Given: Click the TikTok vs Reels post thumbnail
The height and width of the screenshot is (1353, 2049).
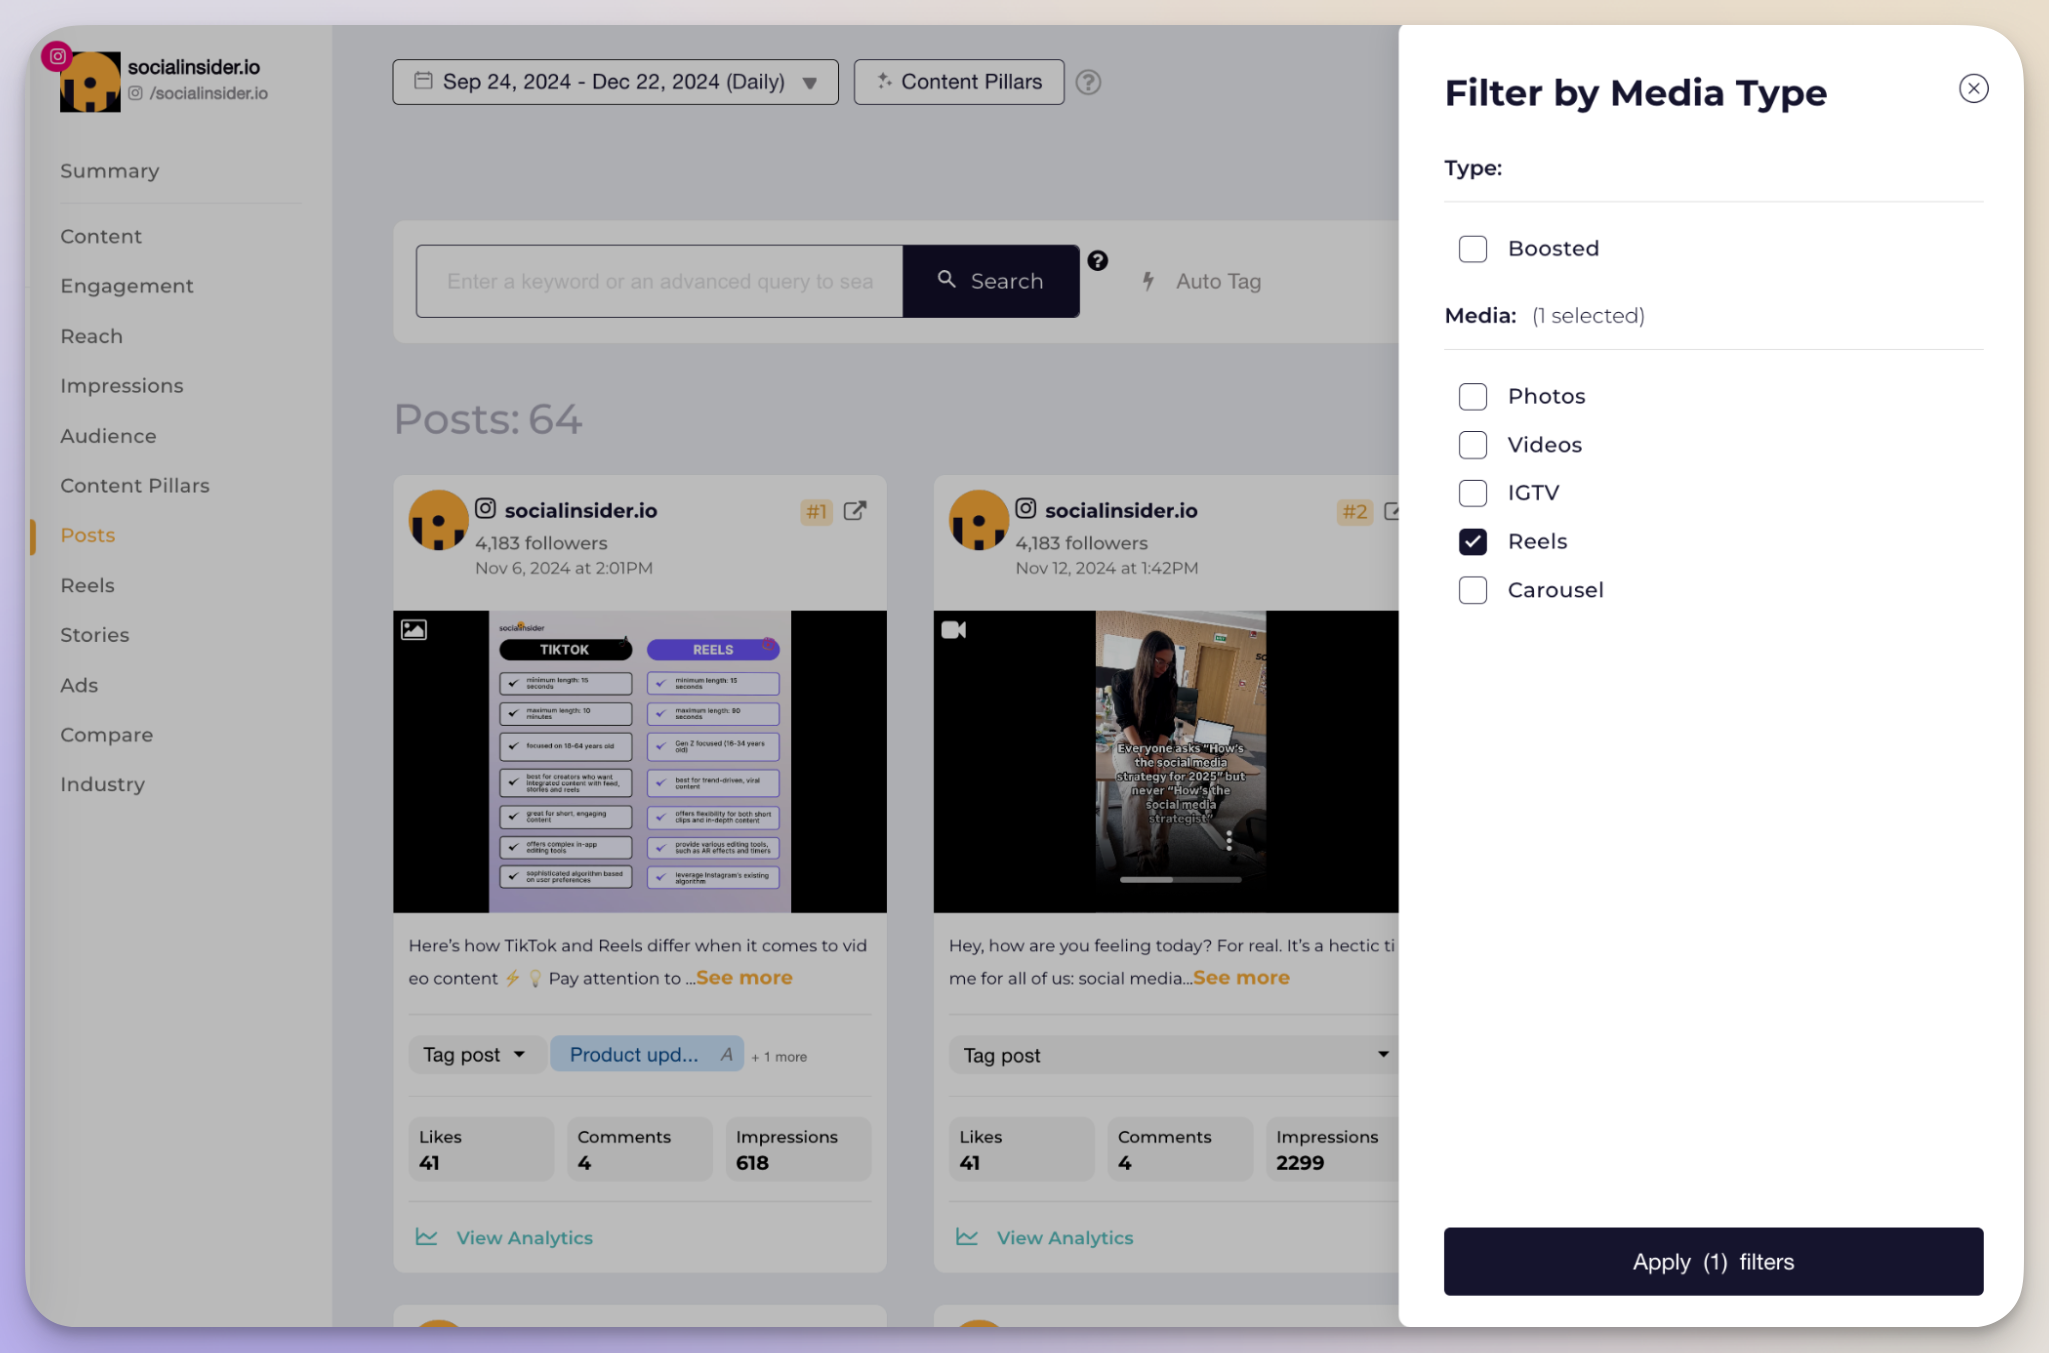Looking at the screenshot, I should click(x=639, y=762).
